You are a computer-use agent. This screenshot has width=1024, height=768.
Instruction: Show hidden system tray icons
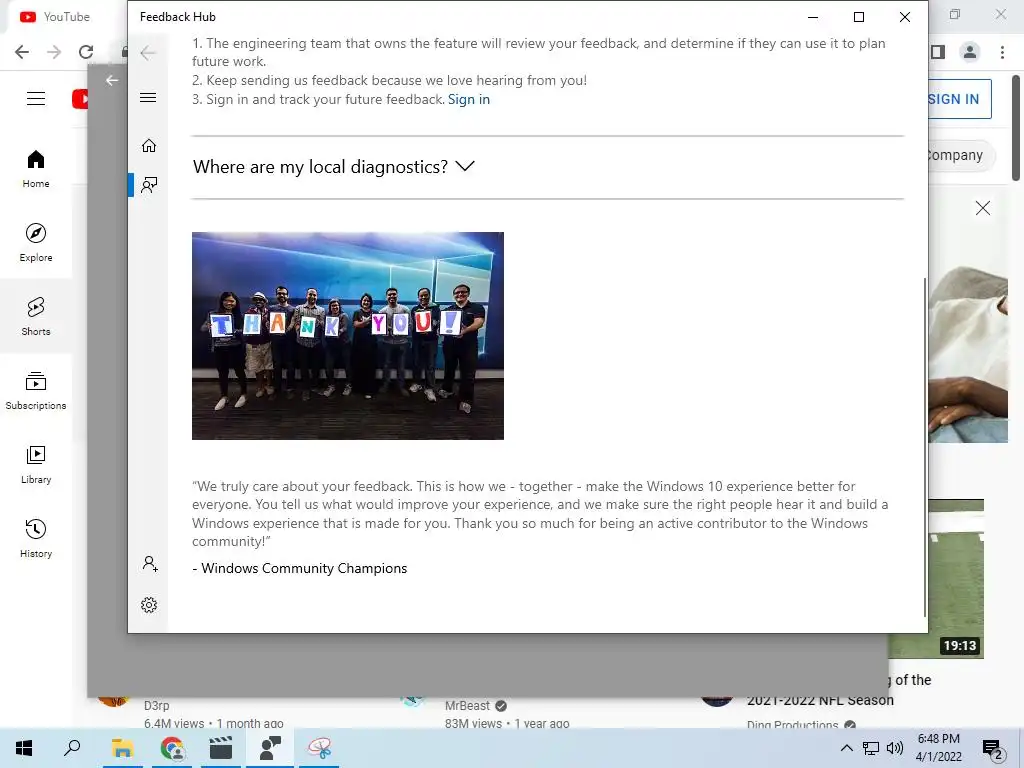click(x=846, y=748)
